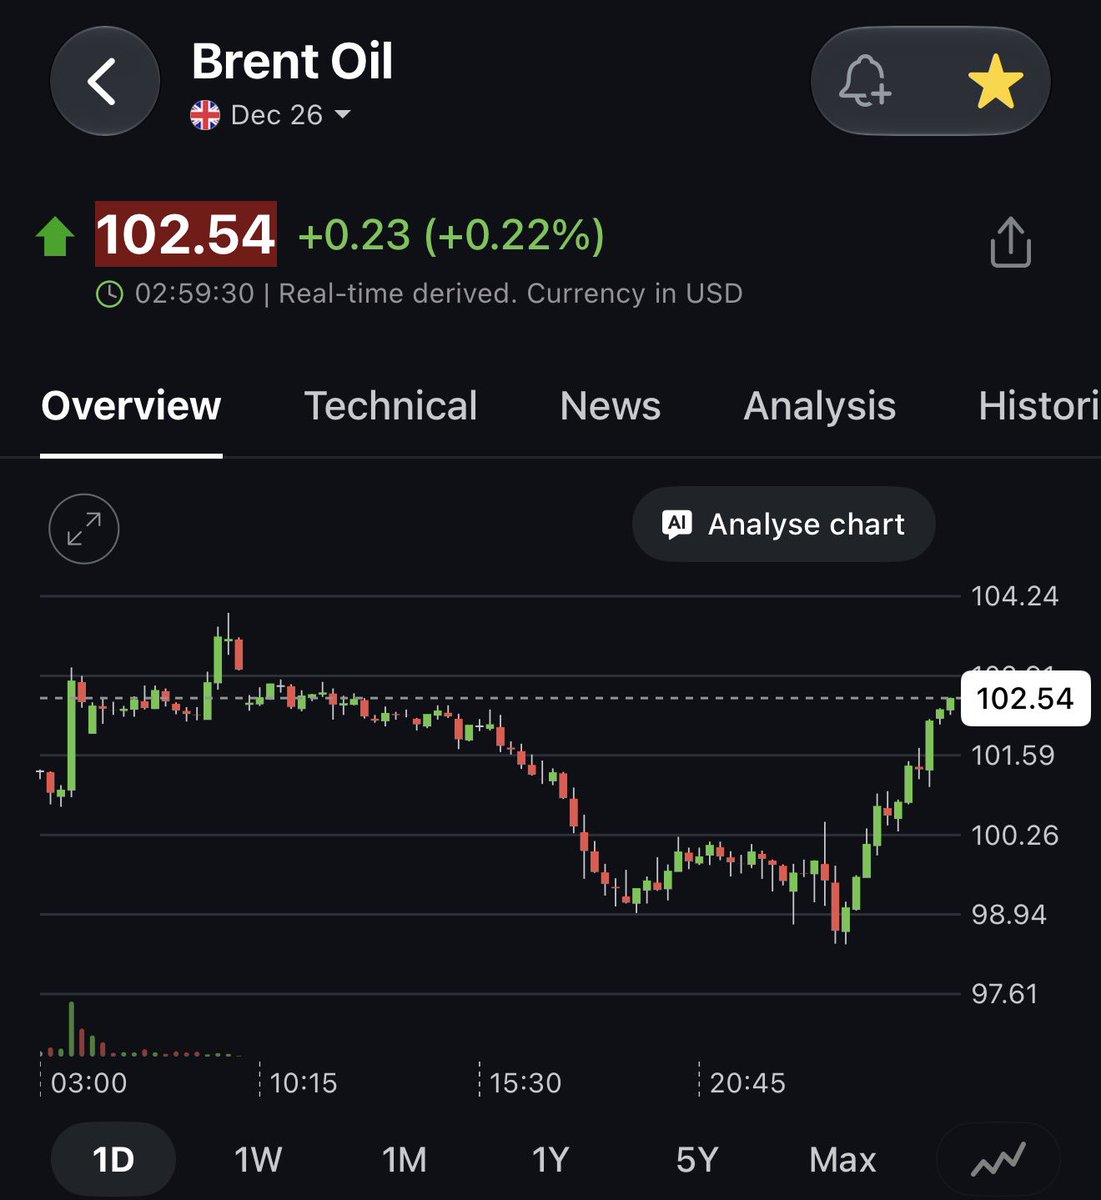Tap the 100.26 axis label
This screenshot has width=1101, height=1200.
[1015, 835]
